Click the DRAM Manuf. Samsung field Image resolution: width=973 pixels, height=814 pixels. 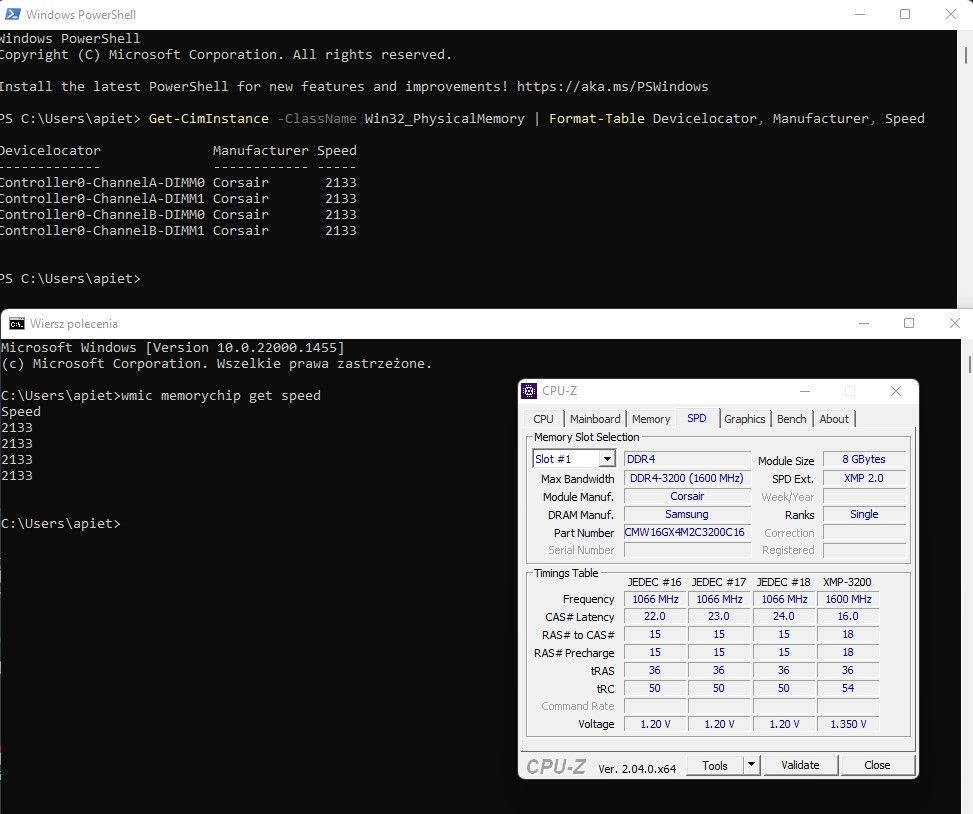click(687, 514)
